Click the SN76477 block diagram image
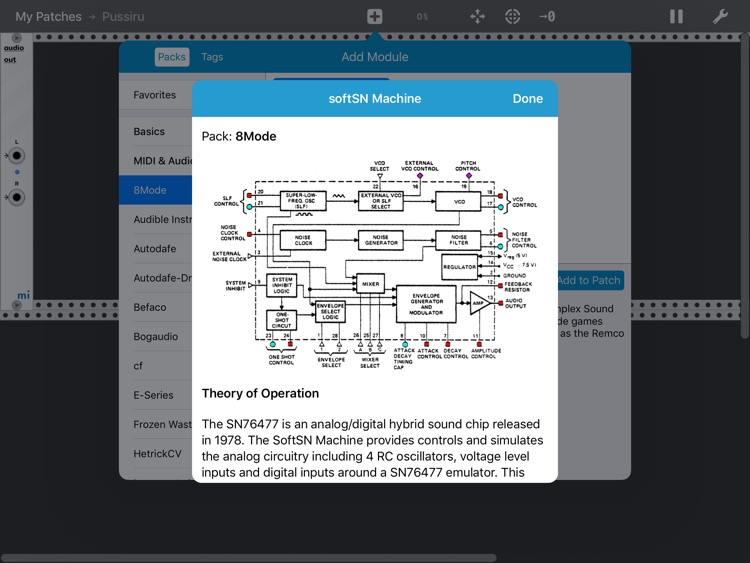The image size is (750, 563). [375, 265]
